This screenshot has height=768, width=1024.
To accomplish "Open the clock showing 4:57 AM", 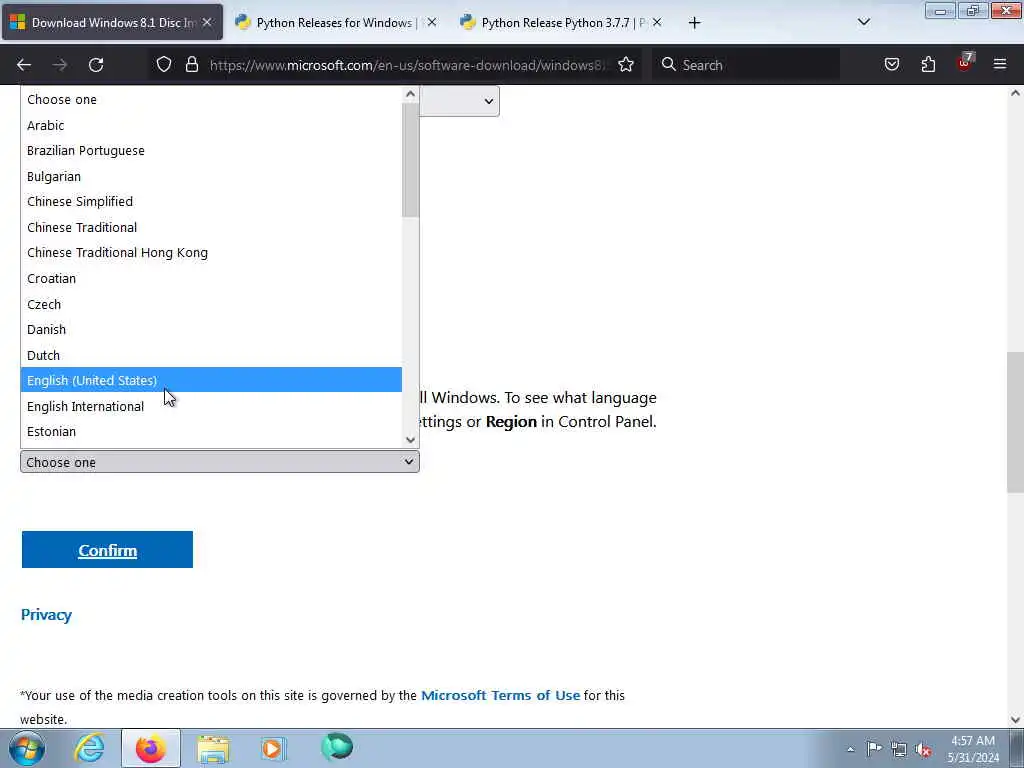I will click(x=973, y=749).
